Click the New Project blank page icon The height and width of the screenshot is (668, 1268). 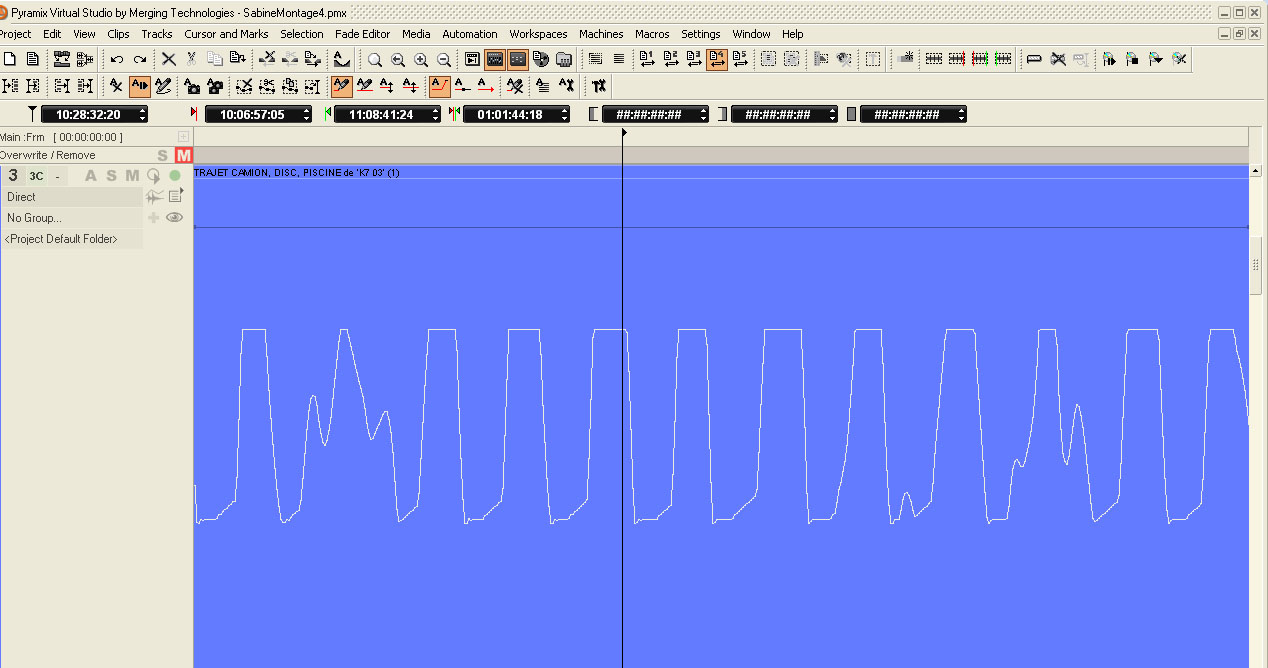click(10, 59)
